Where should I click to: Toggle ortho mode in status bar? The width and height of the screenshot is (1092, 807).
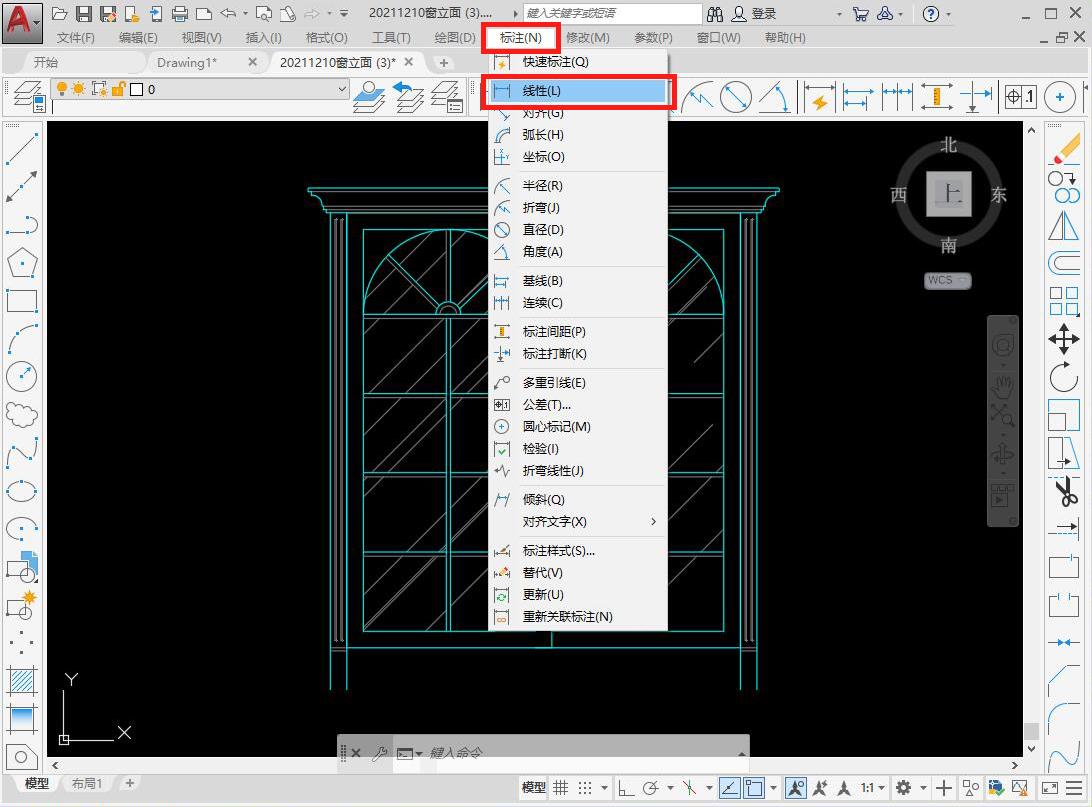626,788
